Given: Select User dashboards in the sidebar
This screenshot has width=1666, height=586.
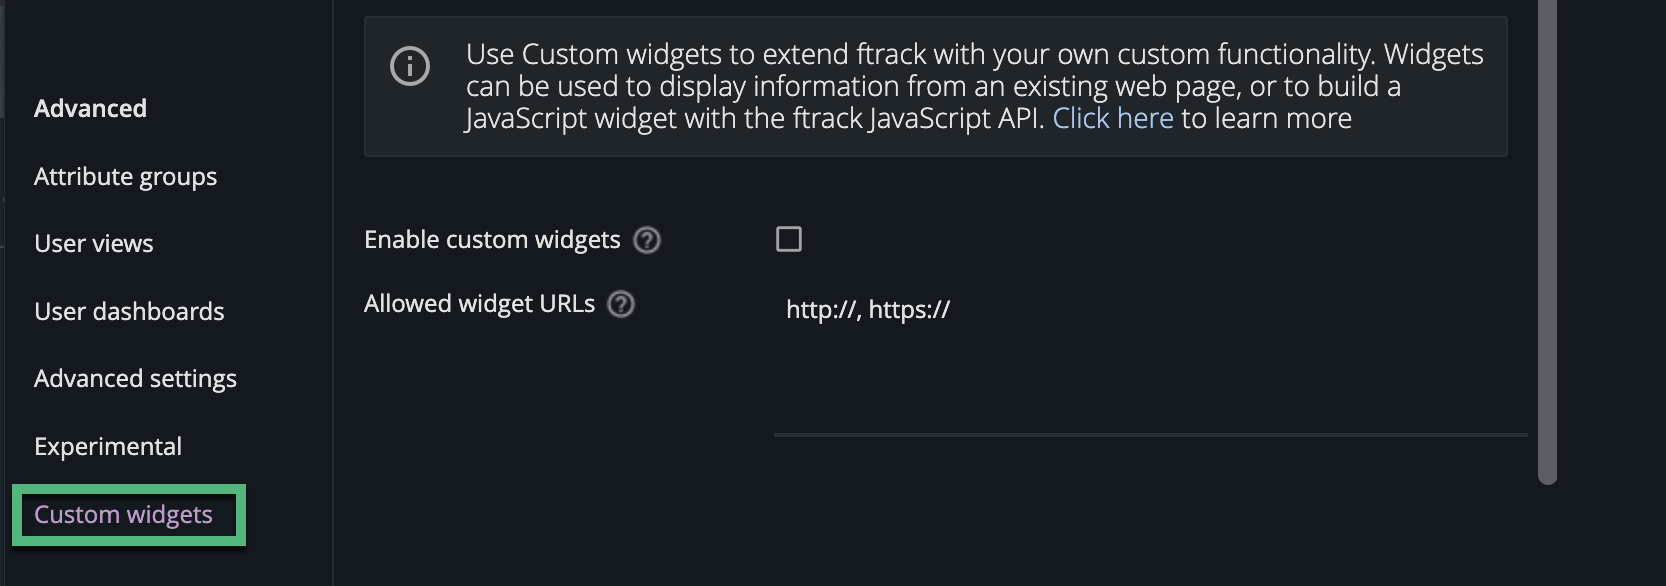Looking at the screenshot, I should pyautogui.click(x=129, y=311).
